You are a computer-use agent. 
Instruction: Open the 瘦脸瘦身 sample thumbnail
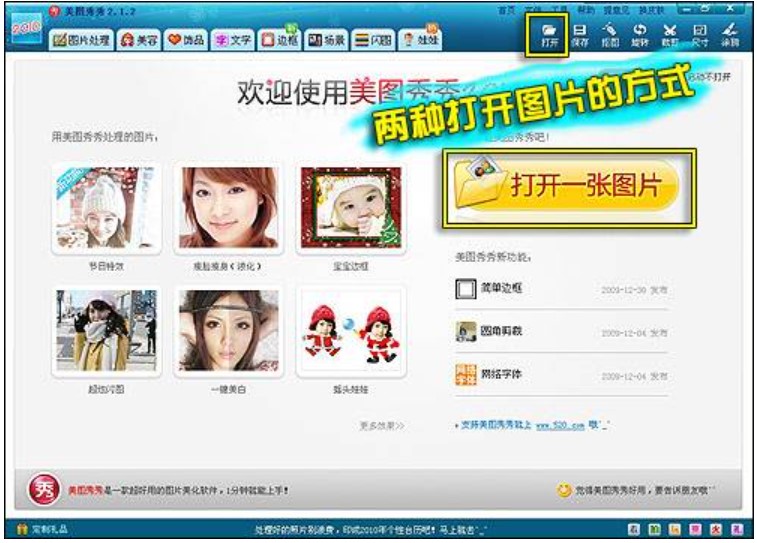pyautogui.click(x=228, y=208)
